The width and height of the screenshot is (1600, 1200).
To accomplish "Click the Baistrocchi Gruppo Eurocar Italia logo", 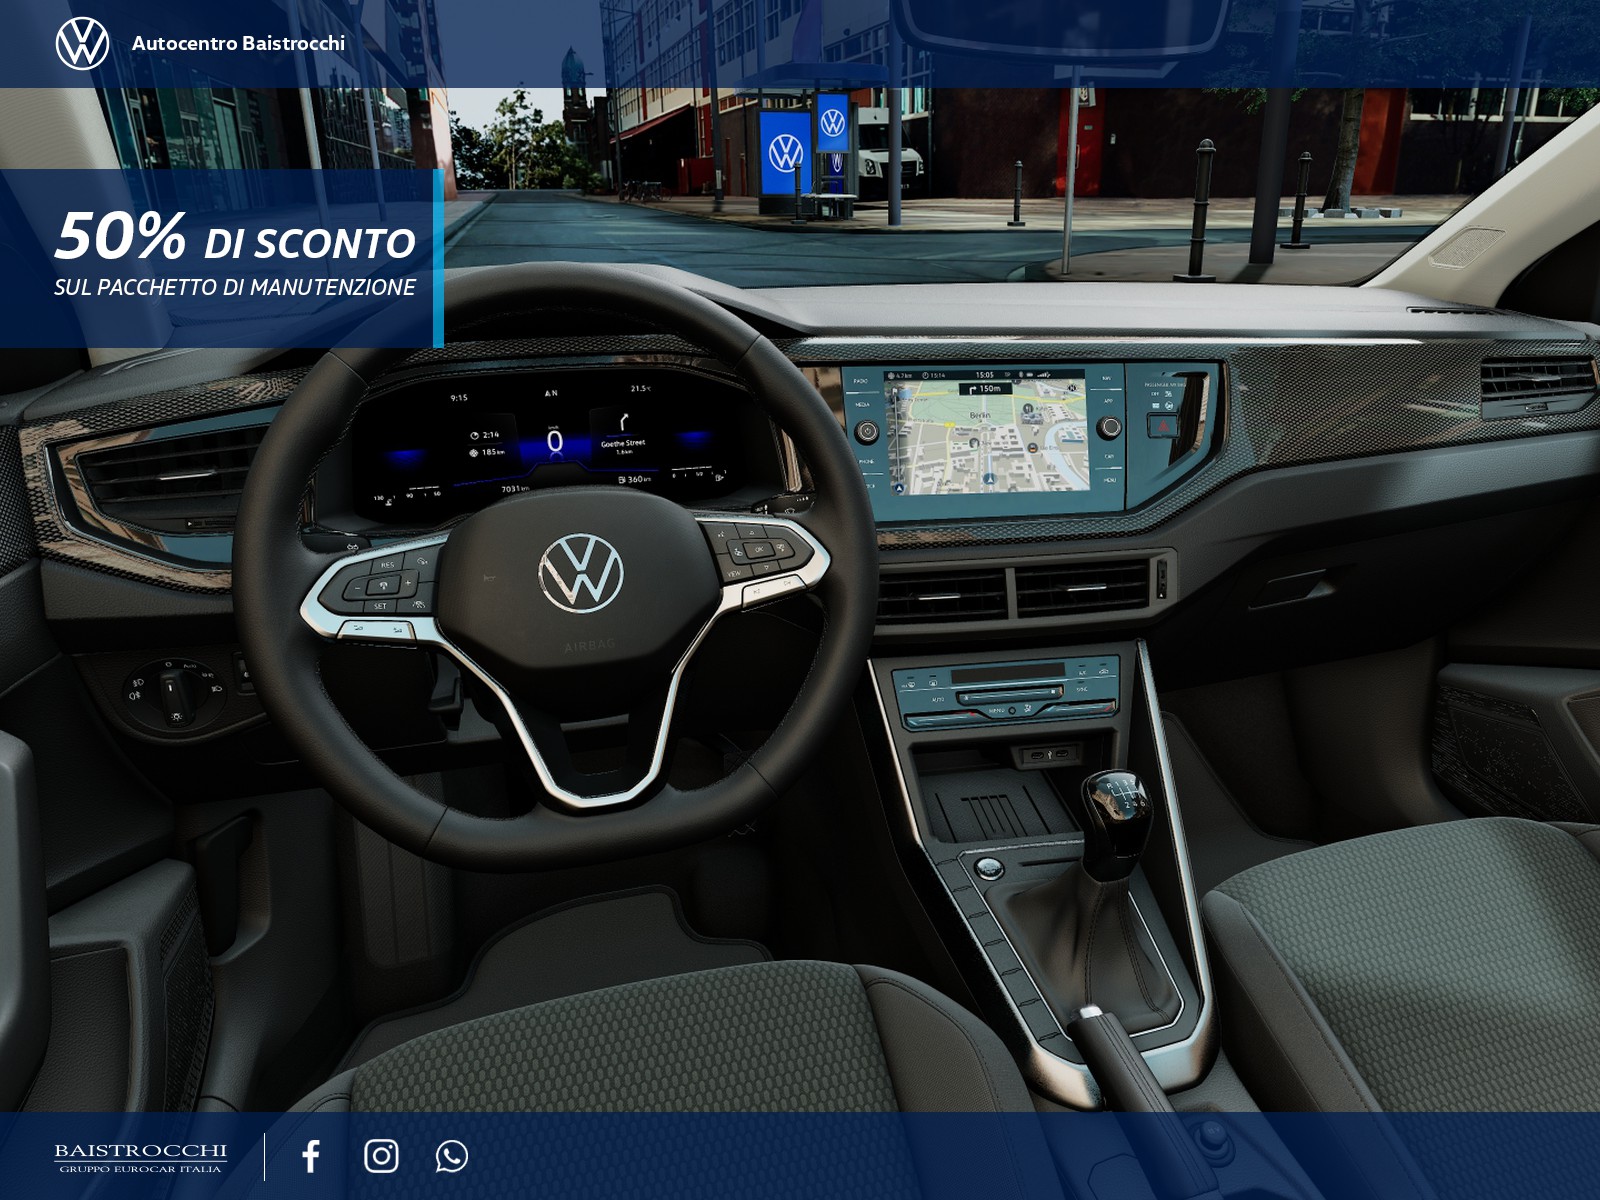I will [x=140, y=1157].
